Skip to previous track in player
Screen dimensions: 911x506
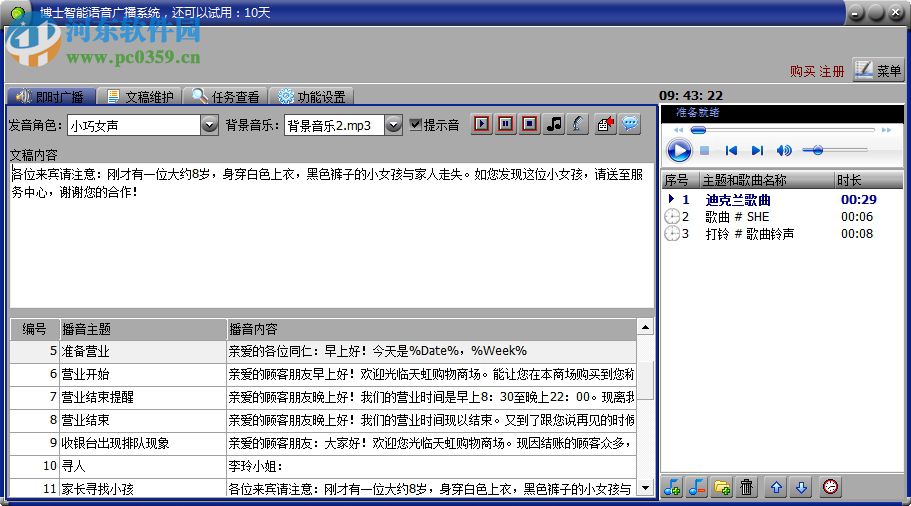click(x=731, y=150)
